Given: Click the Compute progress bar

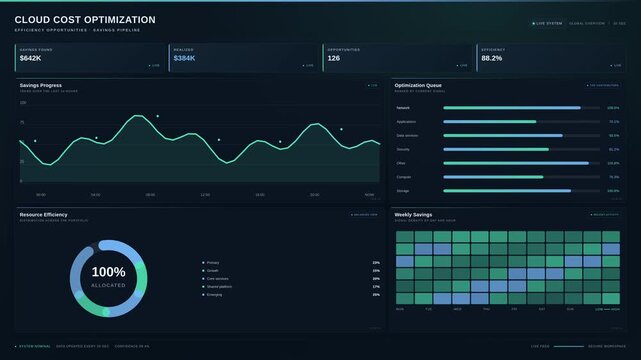Looking at the screenshot, I should click(521, 177).
